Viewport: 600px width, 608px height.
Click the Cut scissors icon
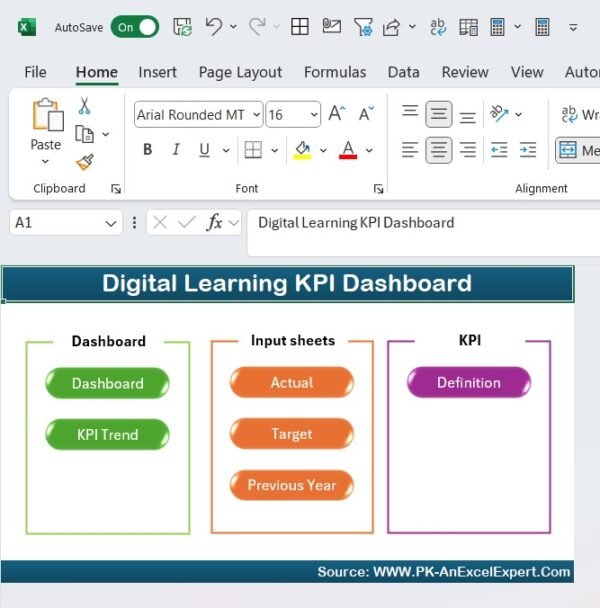tap(84, 106)
